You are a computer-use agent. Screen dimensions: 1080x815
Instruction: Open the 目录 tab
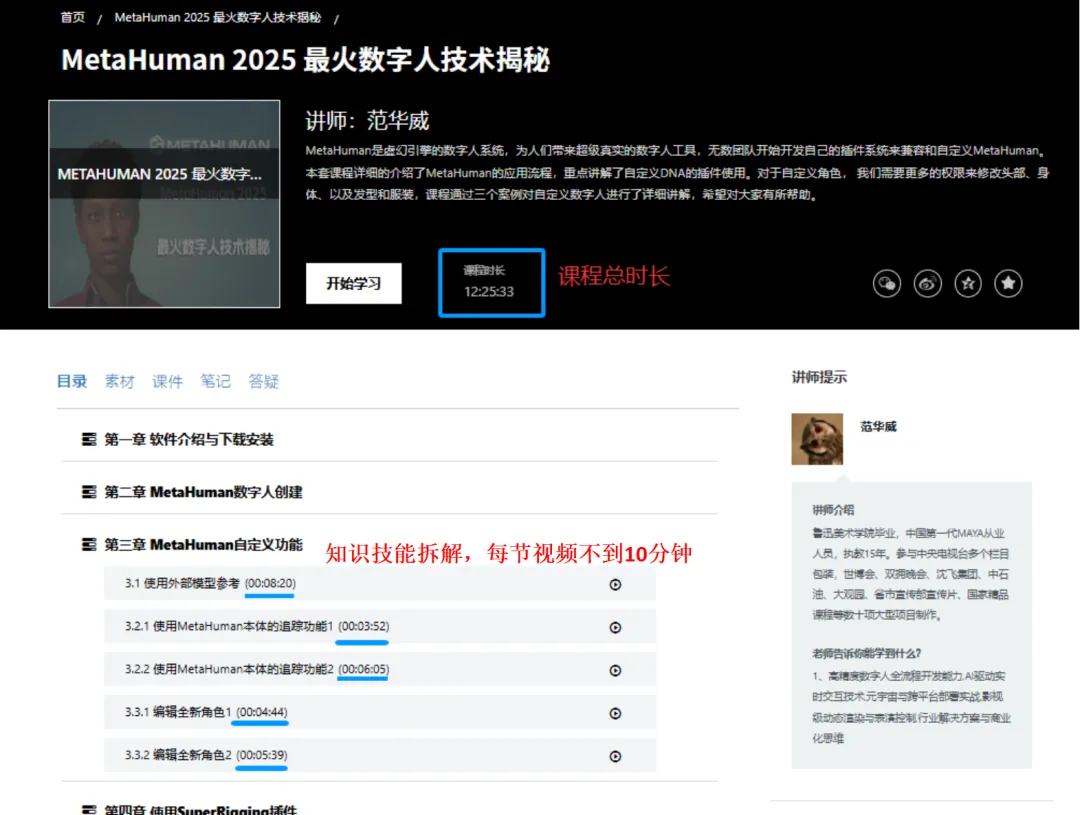72,381
